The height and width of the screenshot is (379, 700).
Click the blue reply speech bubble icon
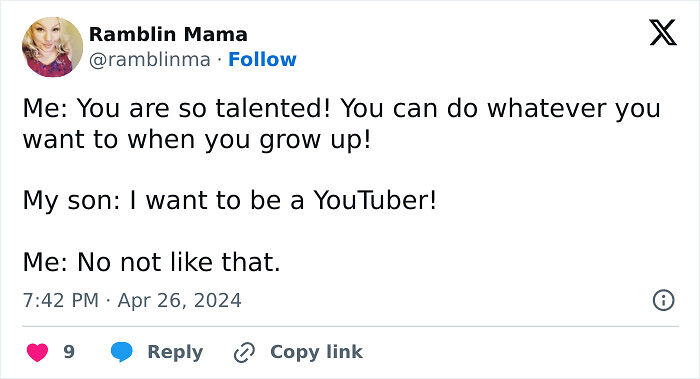click(x=121, y=352)
